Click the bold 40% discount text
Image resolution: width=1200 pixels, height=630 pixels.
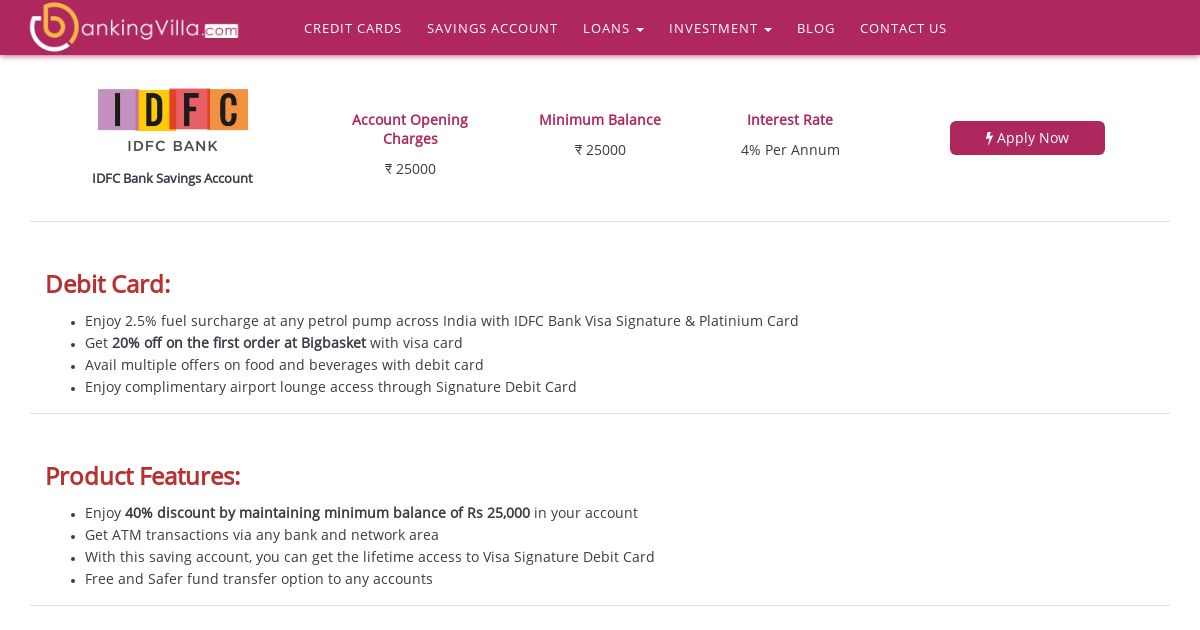[327, 513]
